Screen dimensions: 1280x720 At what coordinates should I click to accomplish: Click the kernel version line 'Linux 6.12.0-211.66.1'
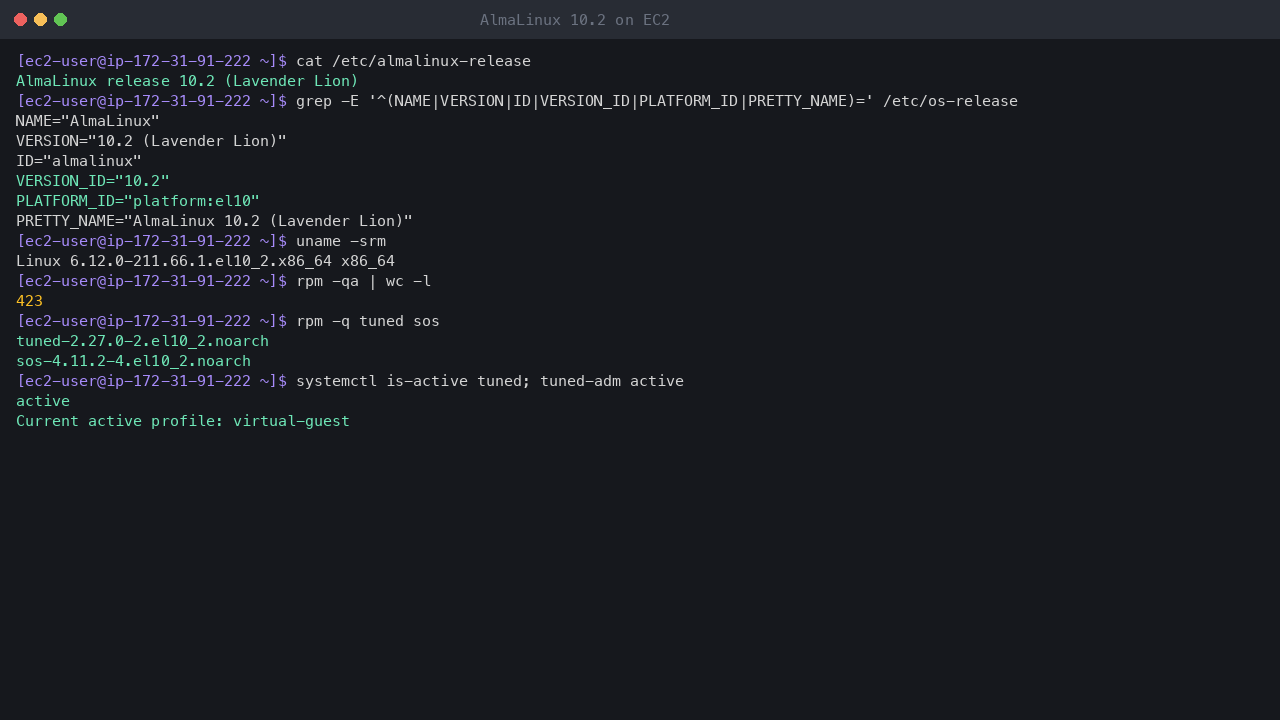pos(205,261)
